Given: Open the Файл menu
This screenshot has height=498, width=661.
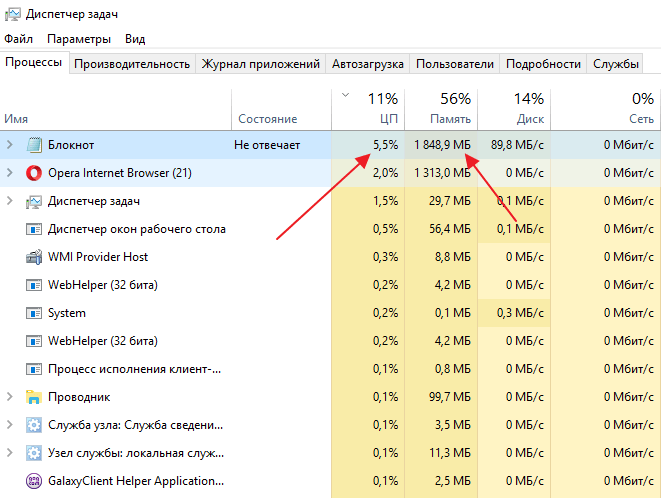Looking at the screenshot, I should 18,39.
